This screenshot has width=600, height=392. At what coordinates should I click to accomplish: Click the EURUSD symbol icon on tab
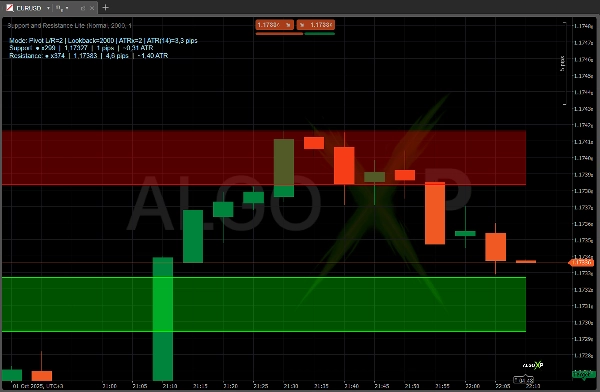tap(10, 8)
